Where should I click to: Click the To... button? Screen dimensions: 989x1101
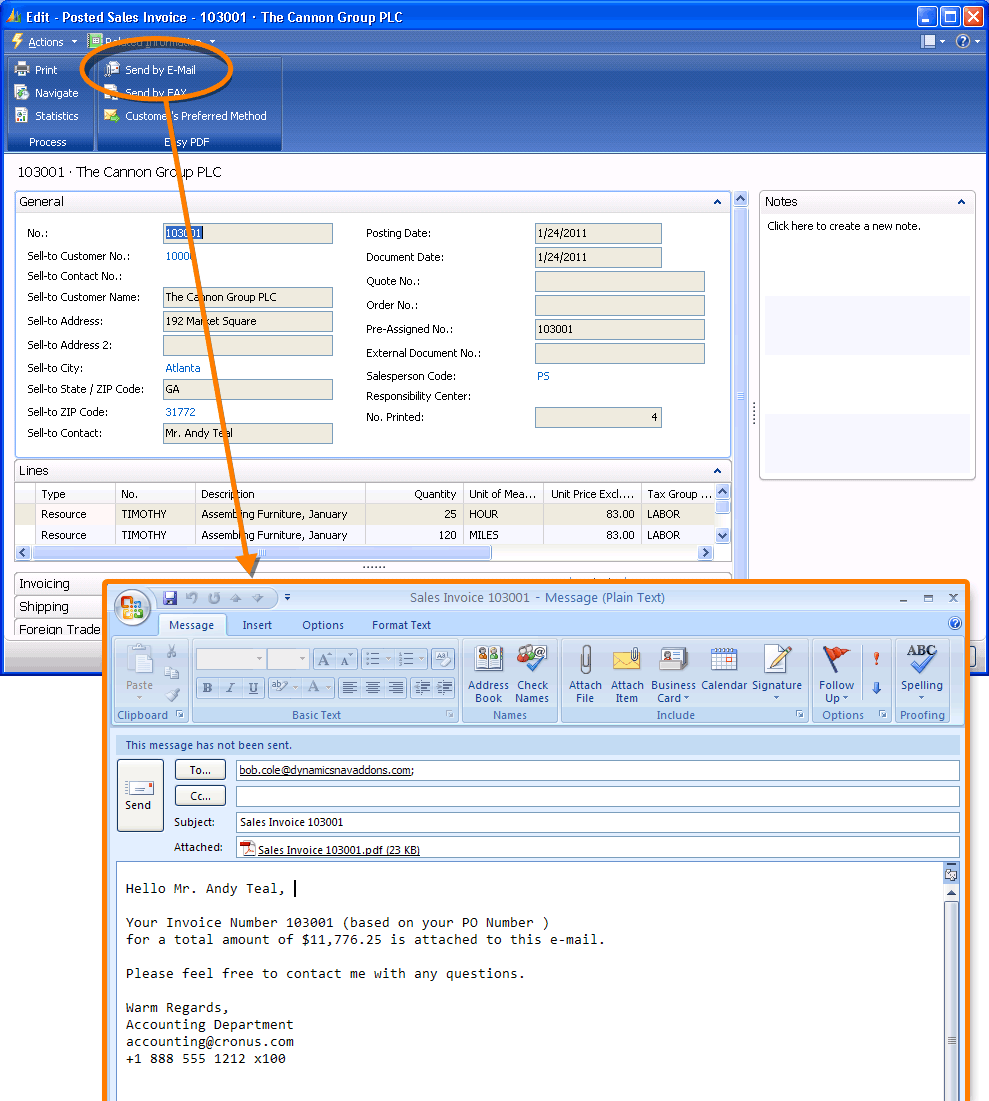coord(200,770)
